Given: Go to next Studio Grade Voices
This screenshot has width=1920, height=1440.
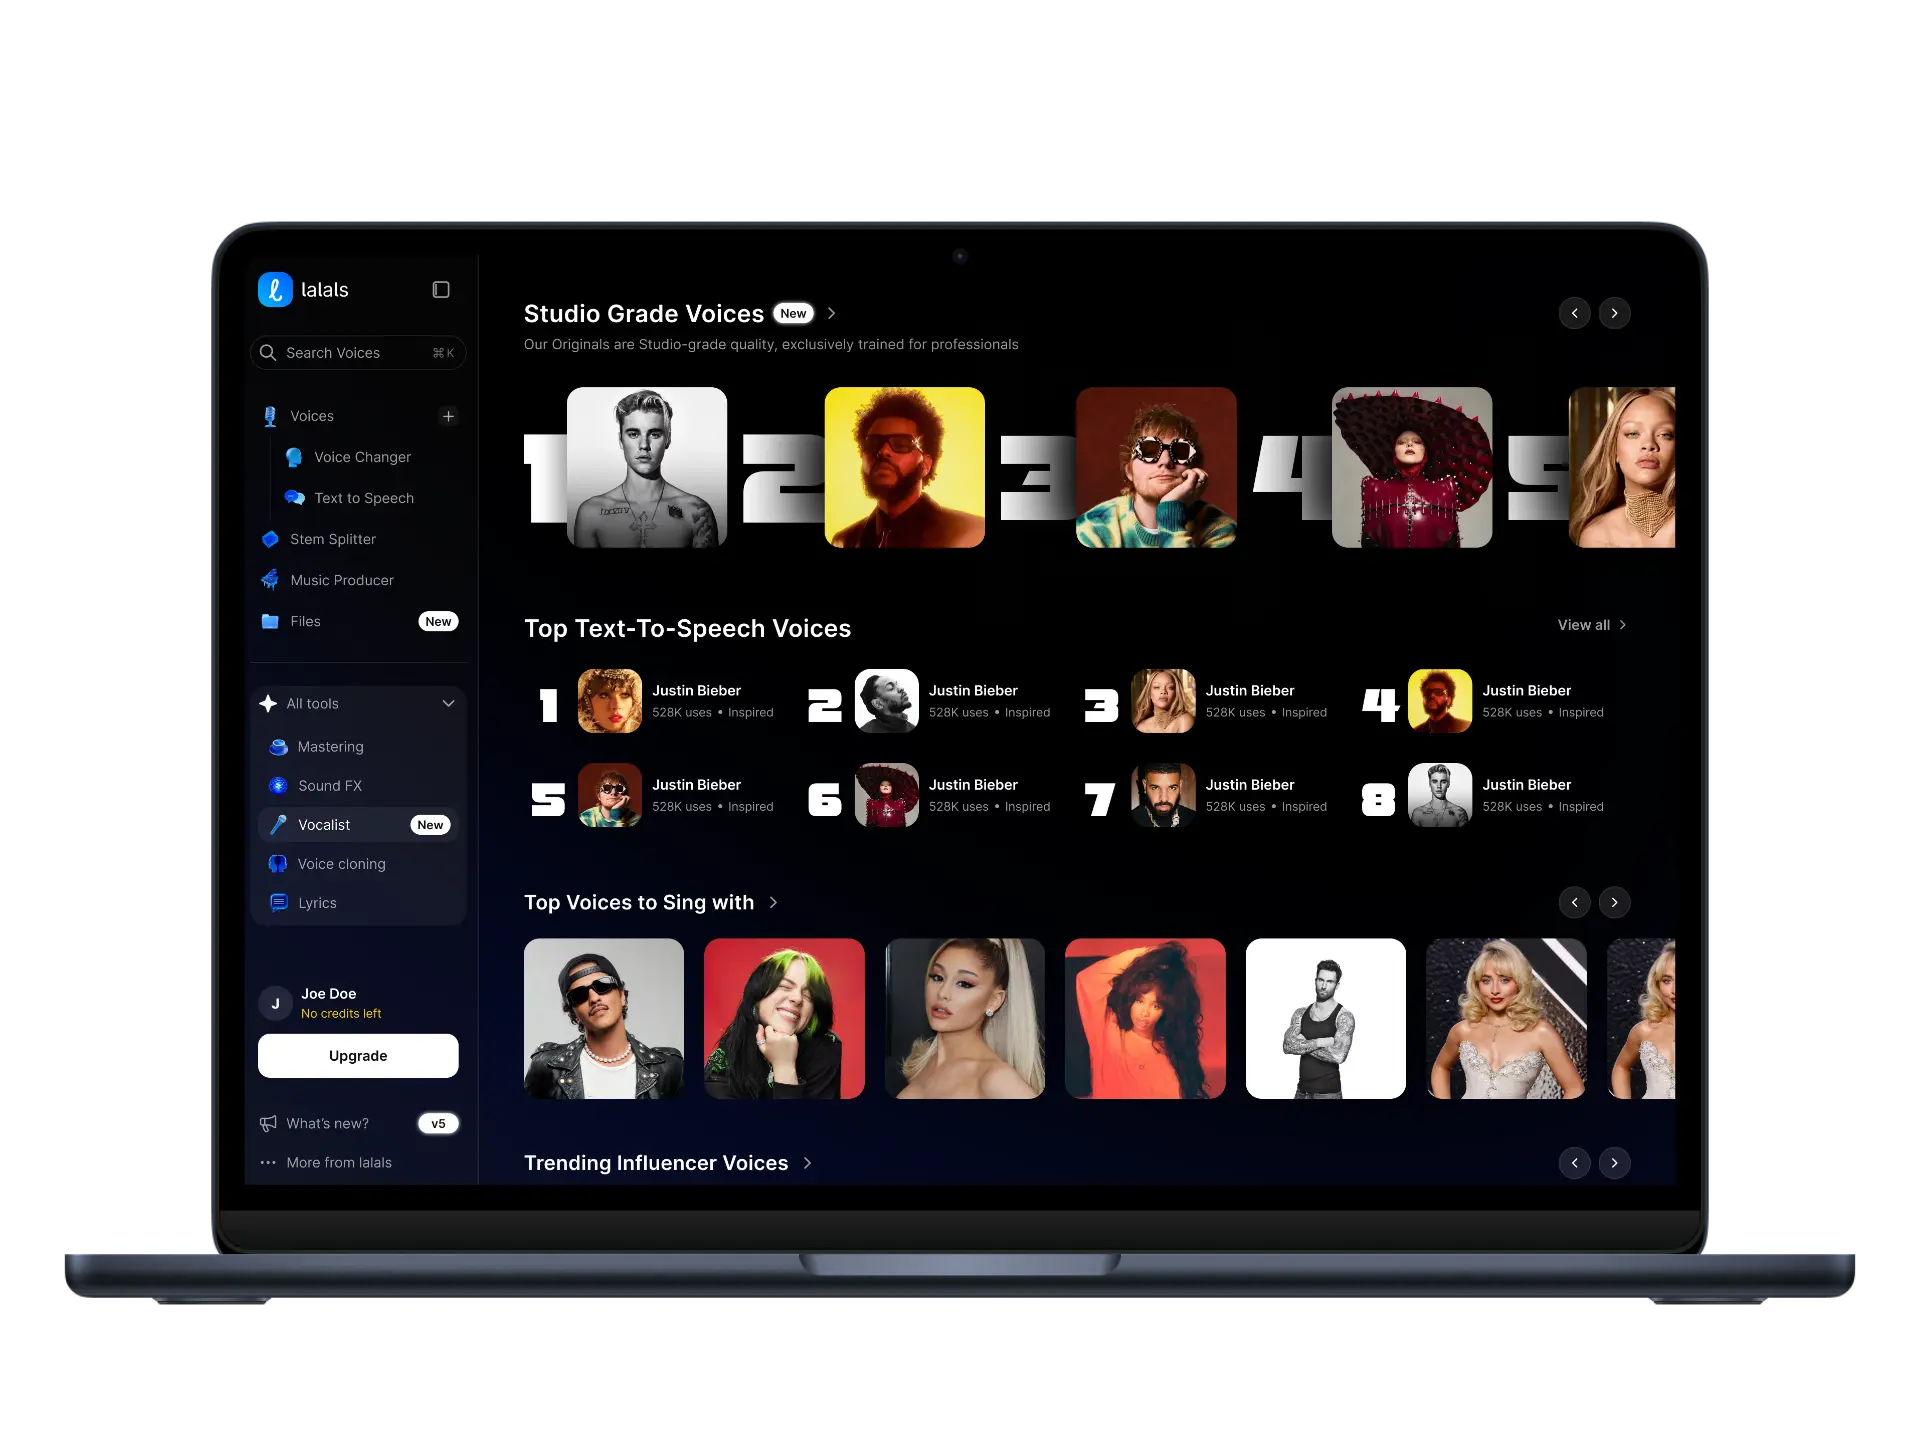Looking at the screenshot, I should [x=1615, y=313].
